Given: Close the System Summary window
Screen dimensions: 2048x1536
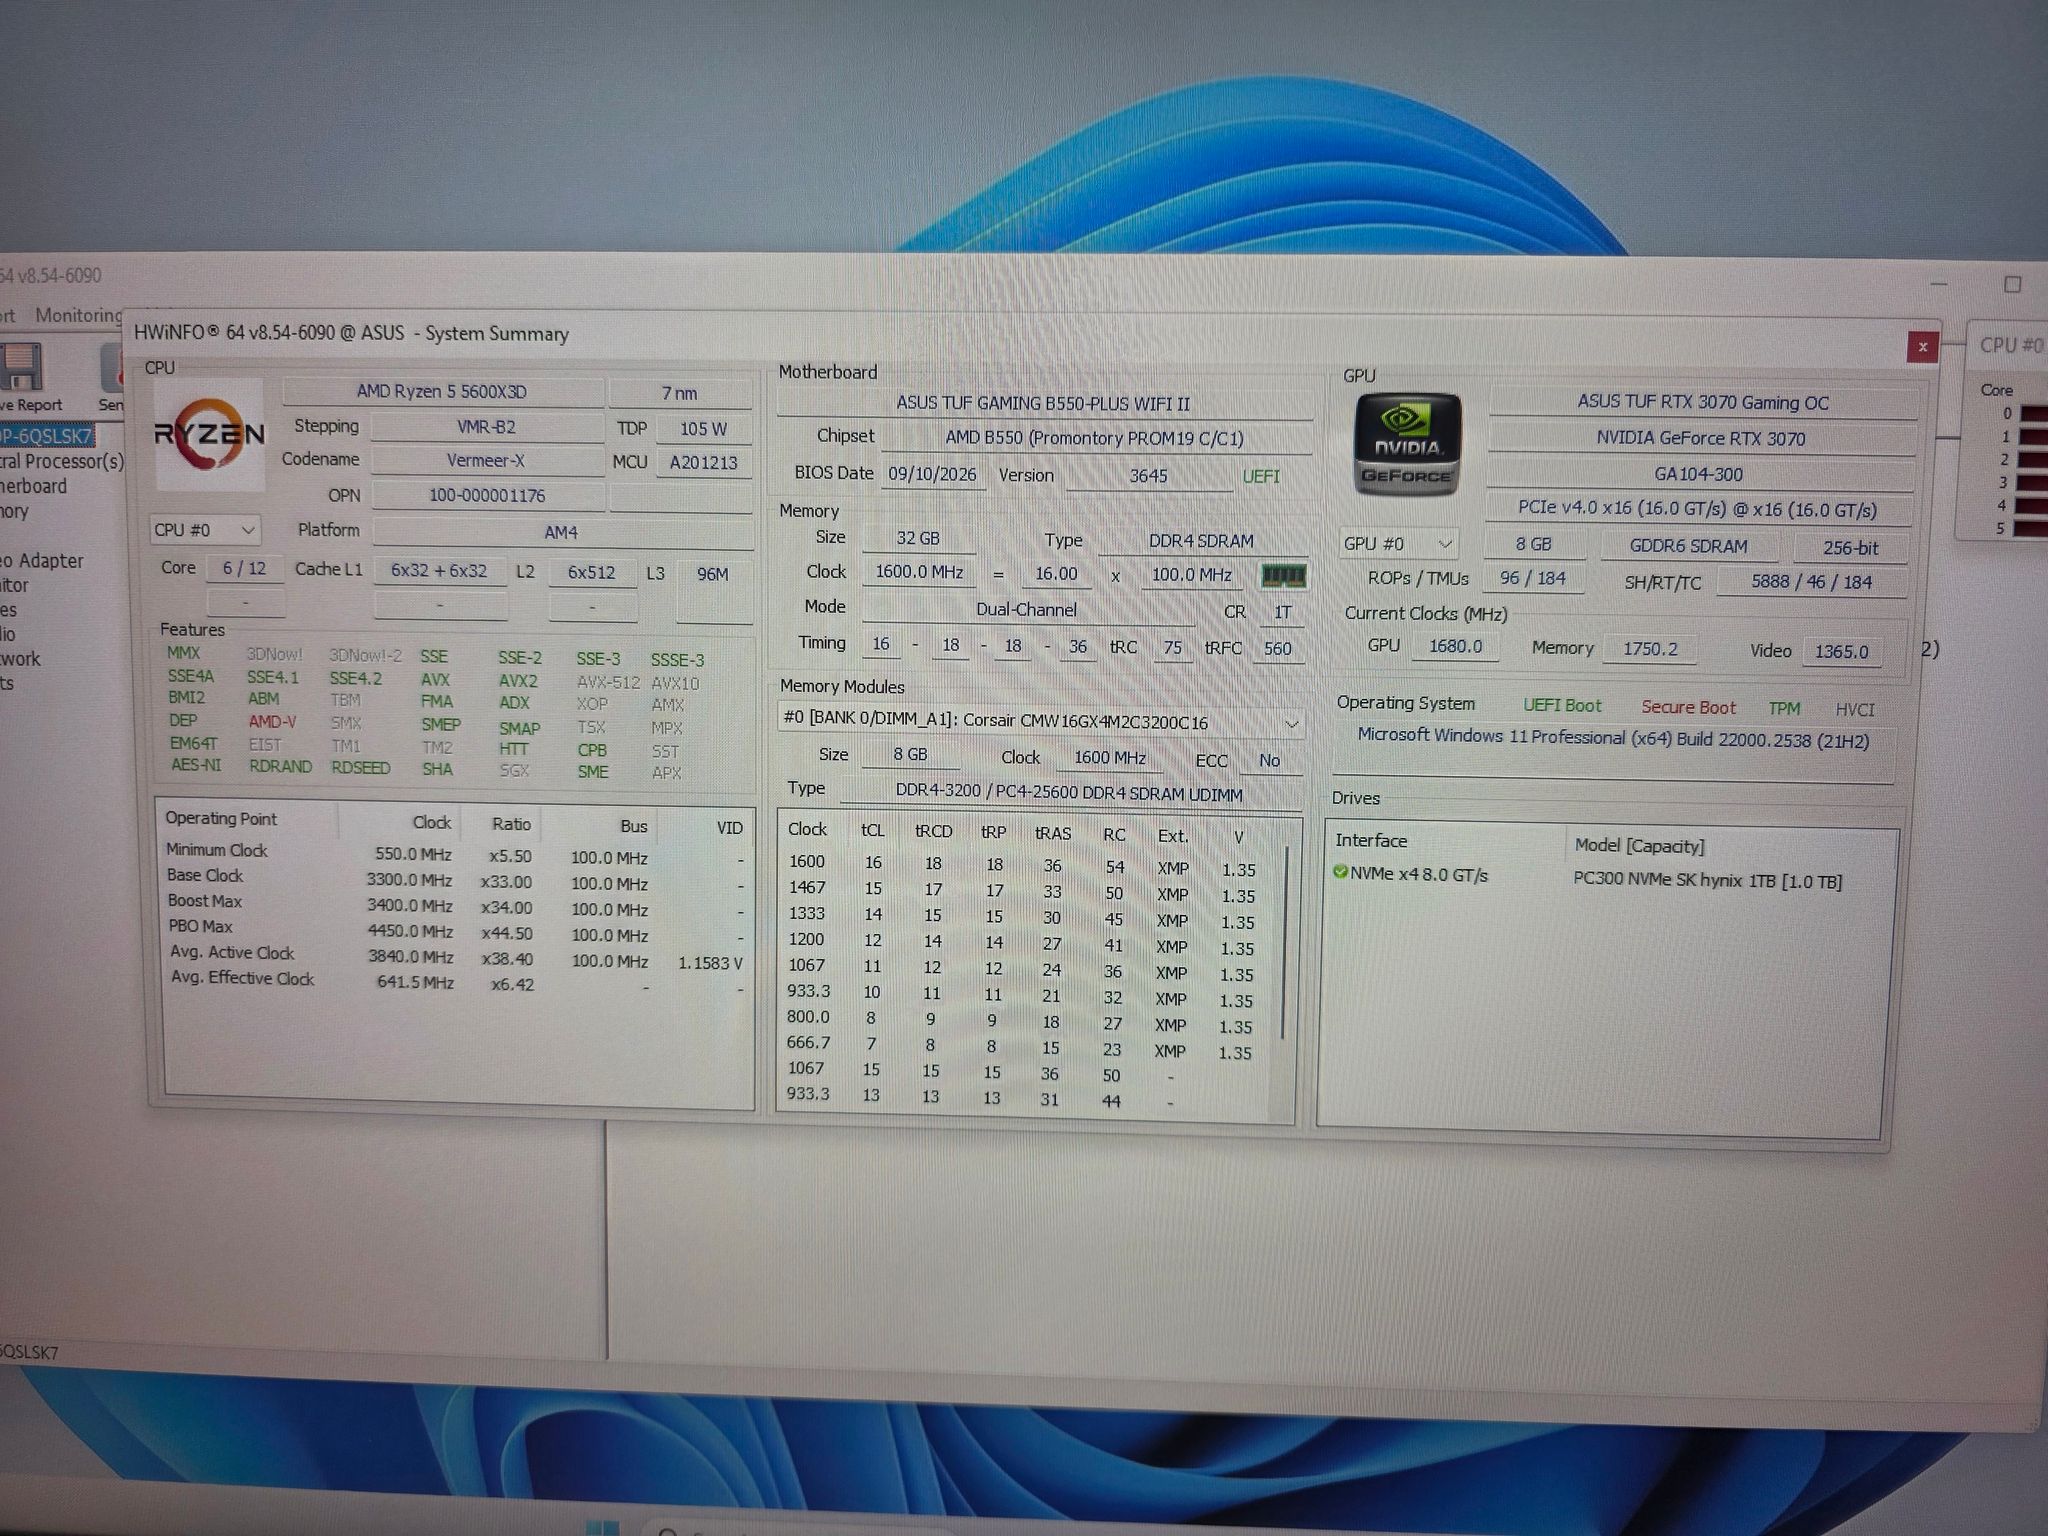Looking at the screenshot, I should 1922,347.
